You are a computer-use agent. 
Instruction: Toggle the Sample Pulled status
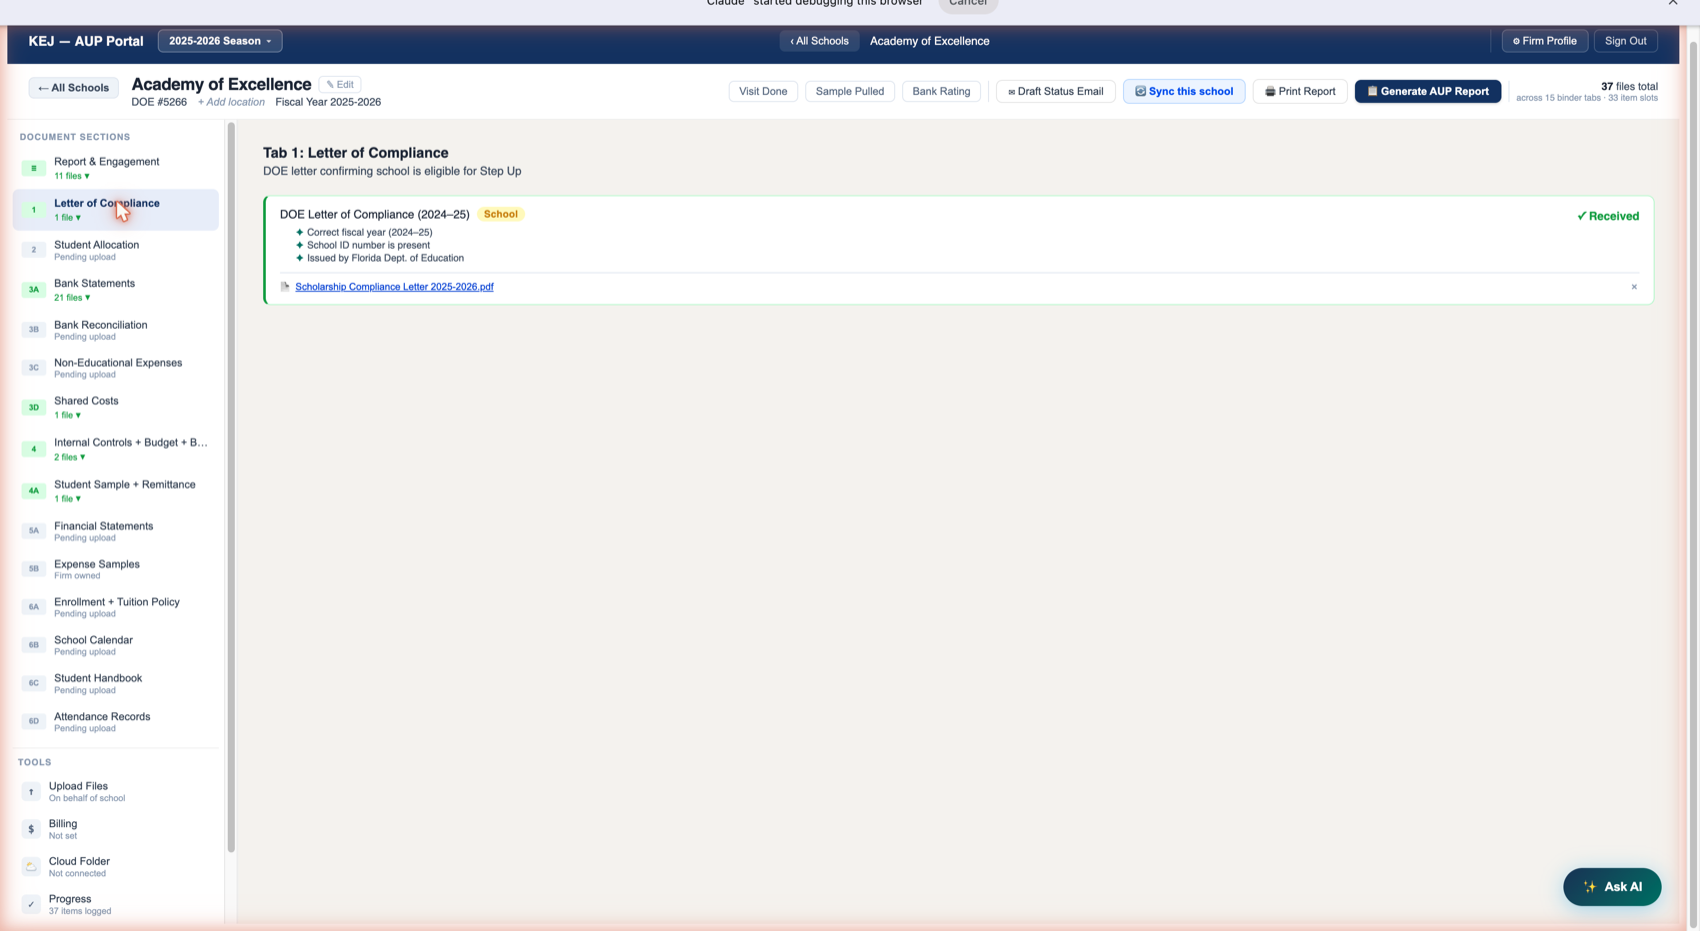point(849,91)
